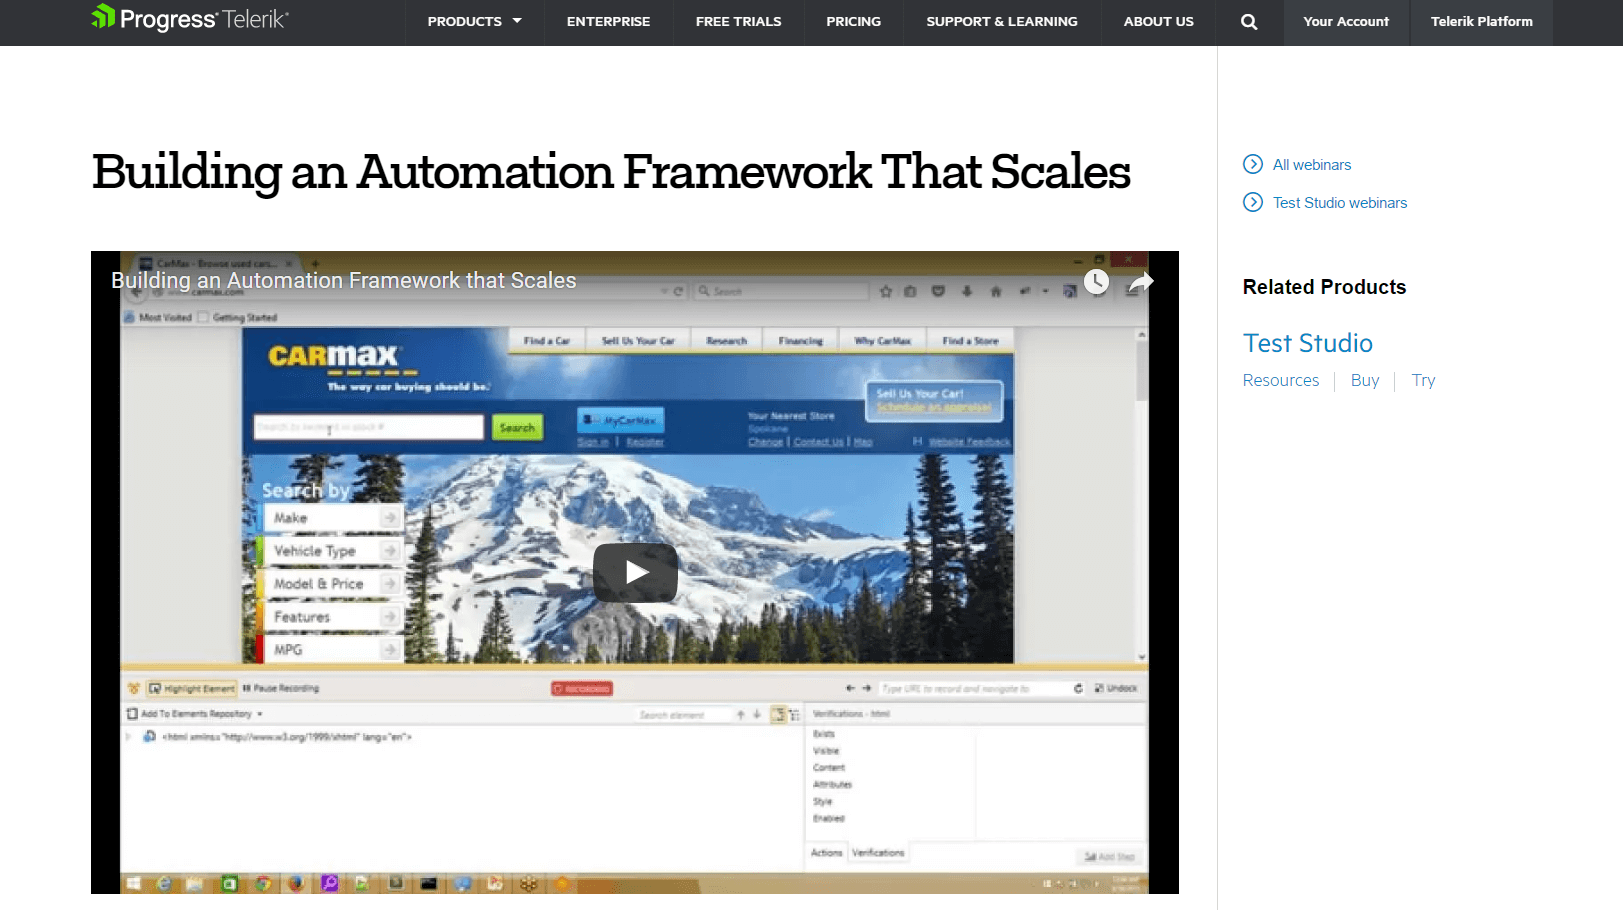Open the Enterprise menu item
1623x910 pixels.
pyautogui.click(x=608, y=21)
